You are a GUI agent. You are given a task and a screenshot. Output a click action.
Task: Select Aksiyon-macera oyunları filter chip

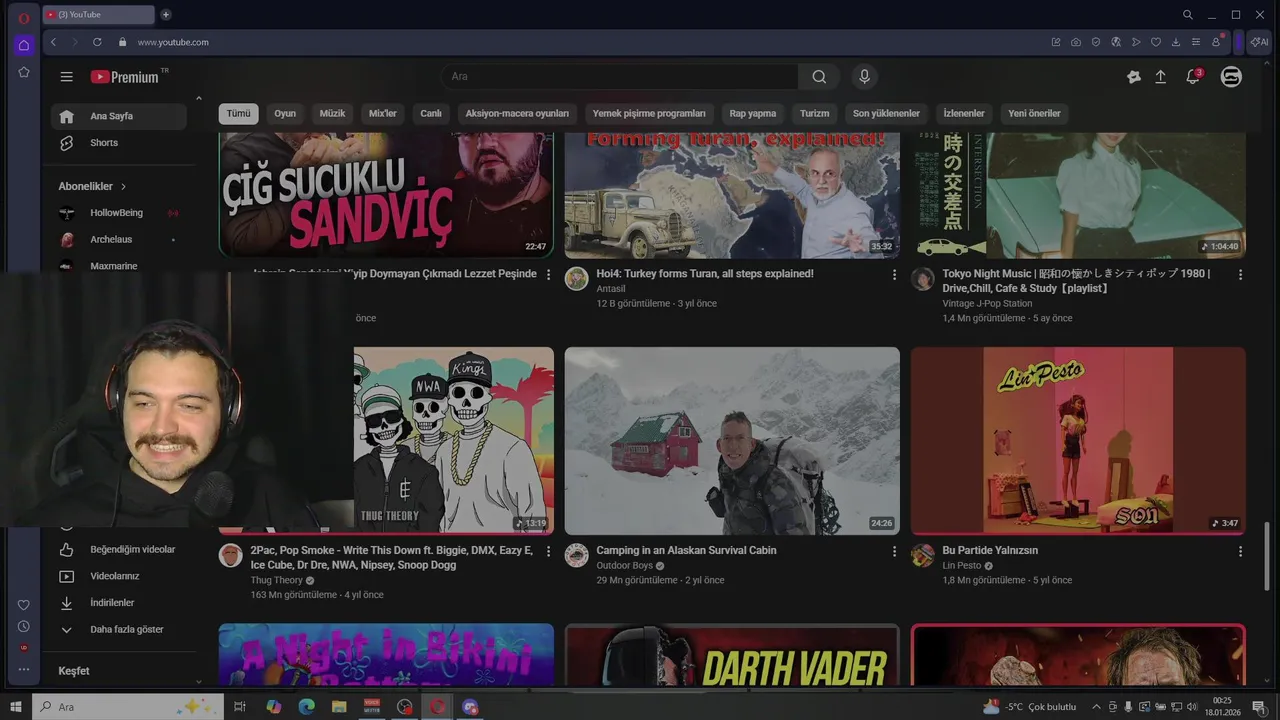click(517, 114)
